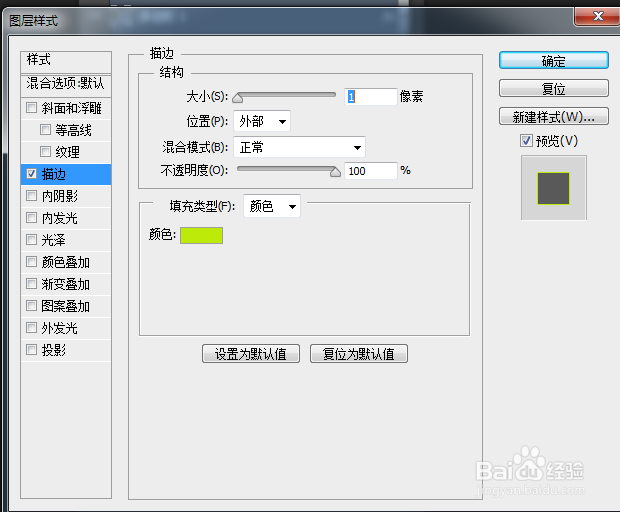Screen dimensions: 620x512
Task: Select the 样式 list header
Action: click(66, 62)
